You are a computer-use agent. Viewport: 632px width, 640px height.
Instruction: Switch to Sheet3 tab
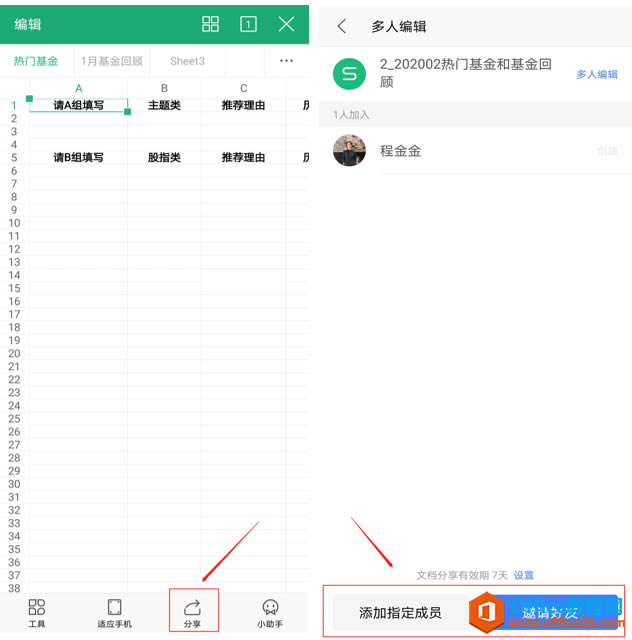(187, 61)
